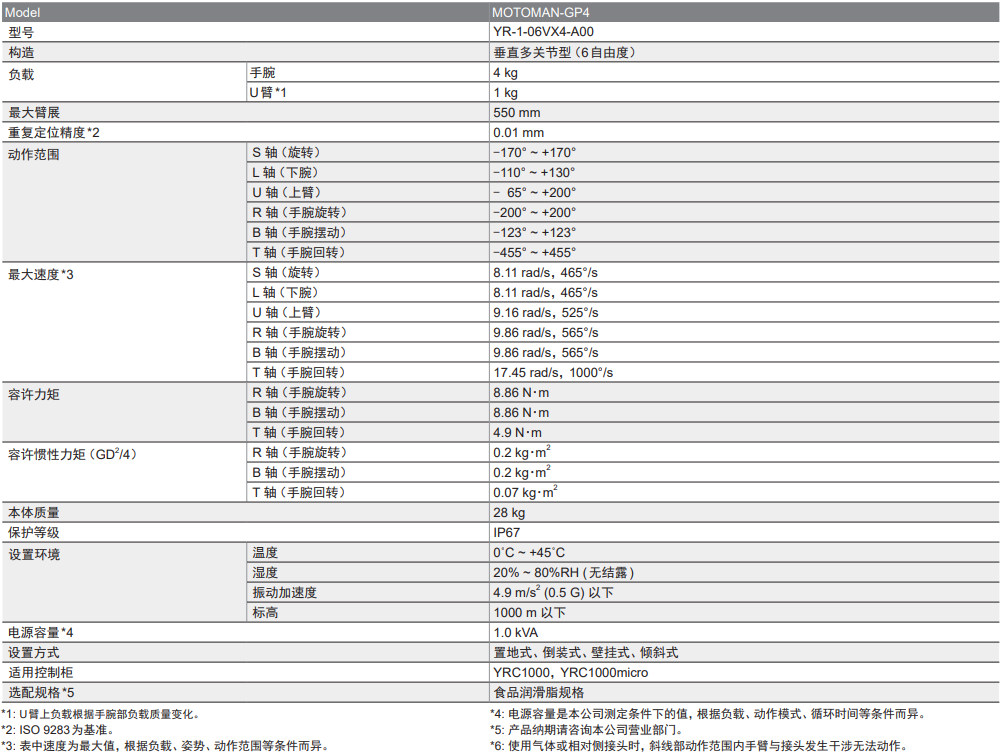This screenshot has height=753, width=1003.
Task: Select the 电源容量 value 1.0 kVA
Action: click(x=516, y=633)
